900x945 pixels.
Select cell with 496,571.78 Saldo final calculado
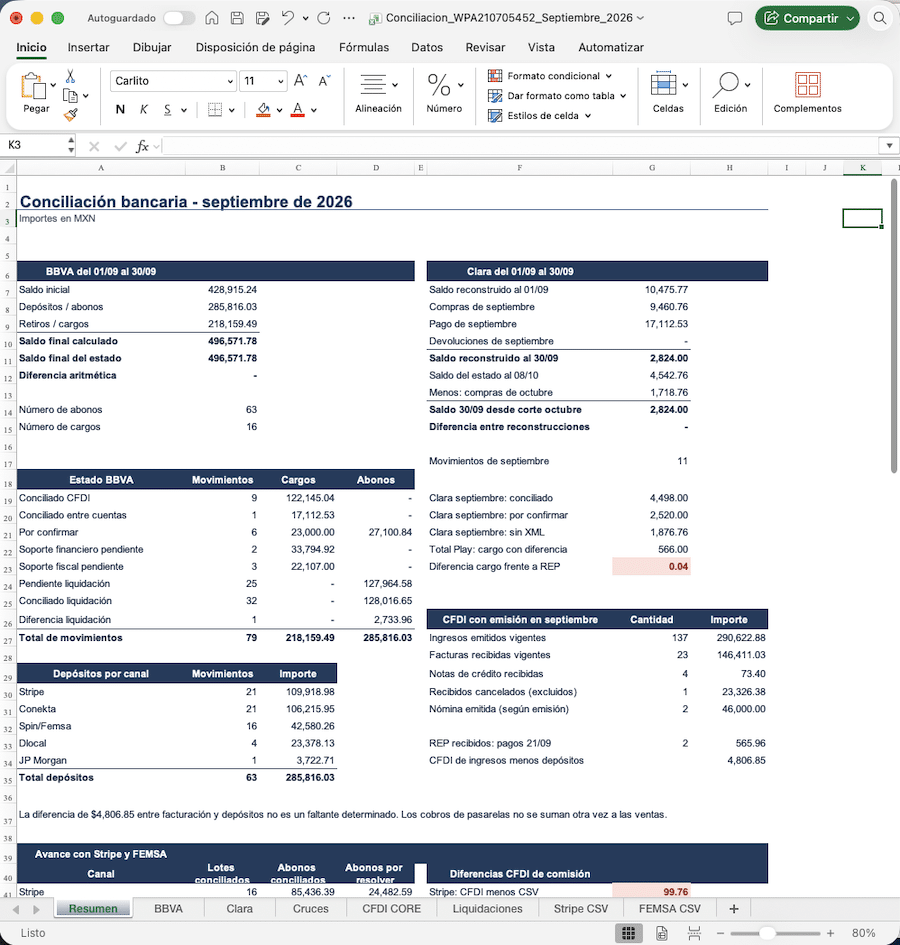pos(222,341)
